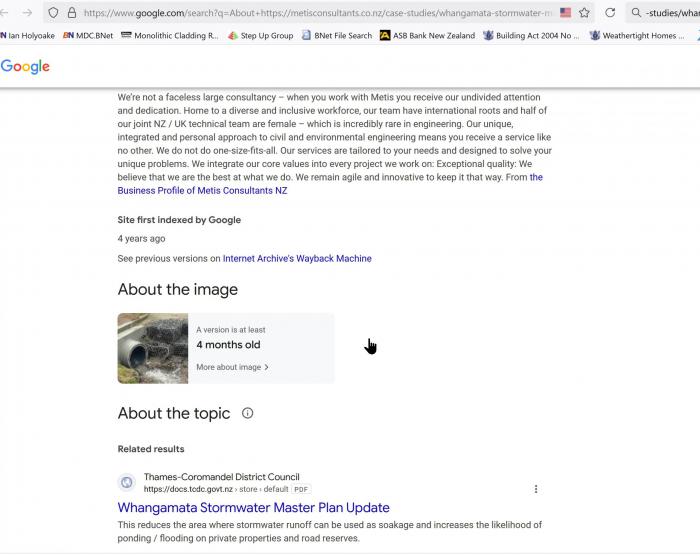This screenshot has height=555, width=700.
Task: Open the Building Act 2004 bookmark
Action: pyautogui.click(x=531, y=35)
